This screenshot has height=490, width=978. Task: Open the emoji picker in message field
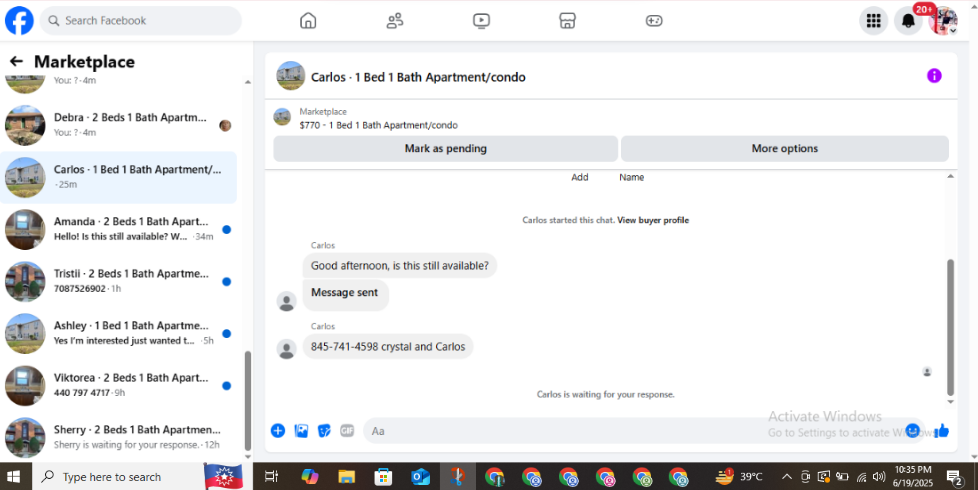point(913,431)
